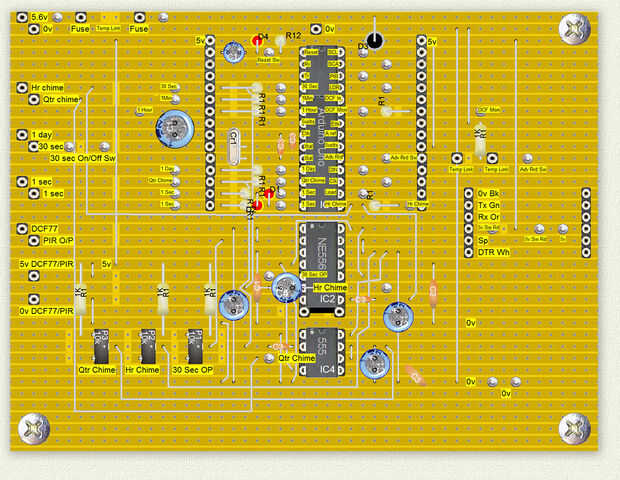Click the Rx Or header label
Image resolution: width=620 pixels, height=480 pixels.
tap(489, 217)
